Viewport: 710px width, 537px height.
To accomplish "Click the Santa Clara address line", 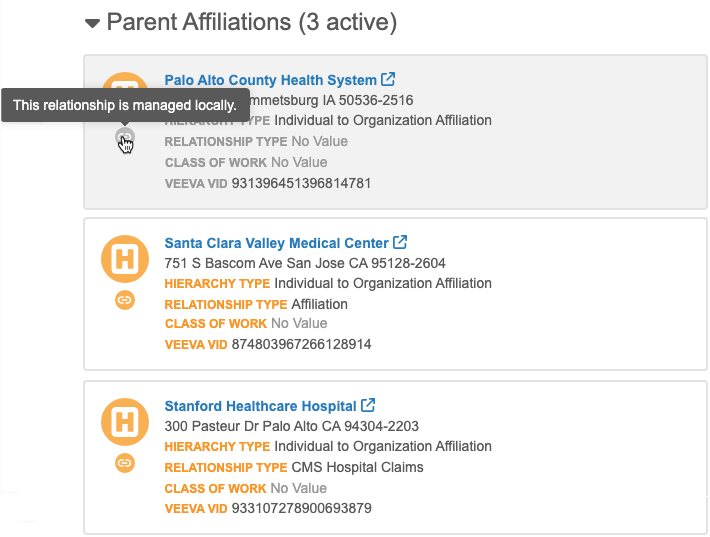I will click(x=304, y=263).
